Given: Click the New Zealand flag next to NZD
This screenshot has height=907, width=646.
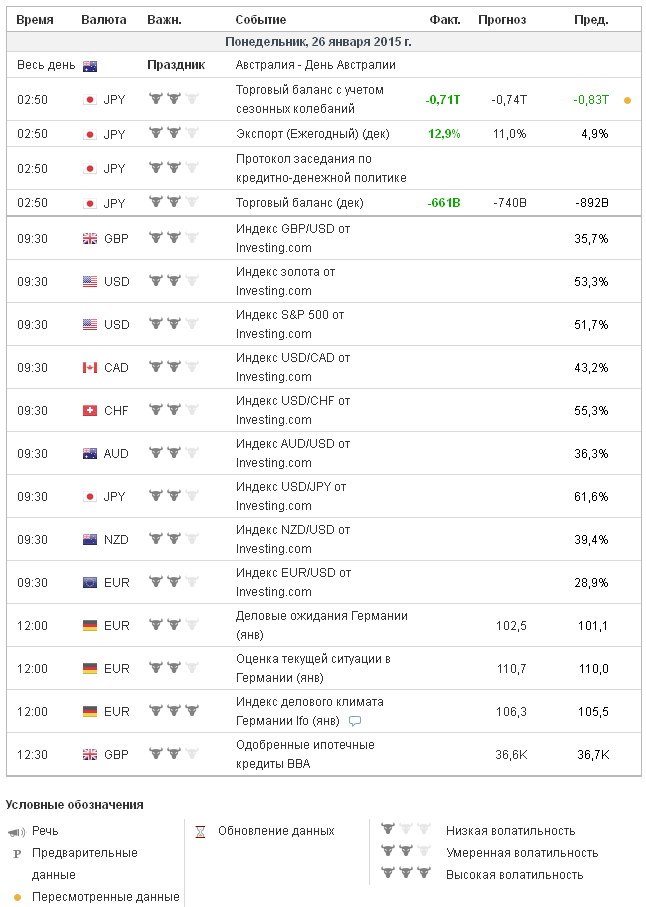Looking at the screenshot, I should pyautogui.click(x=90, y=540).
